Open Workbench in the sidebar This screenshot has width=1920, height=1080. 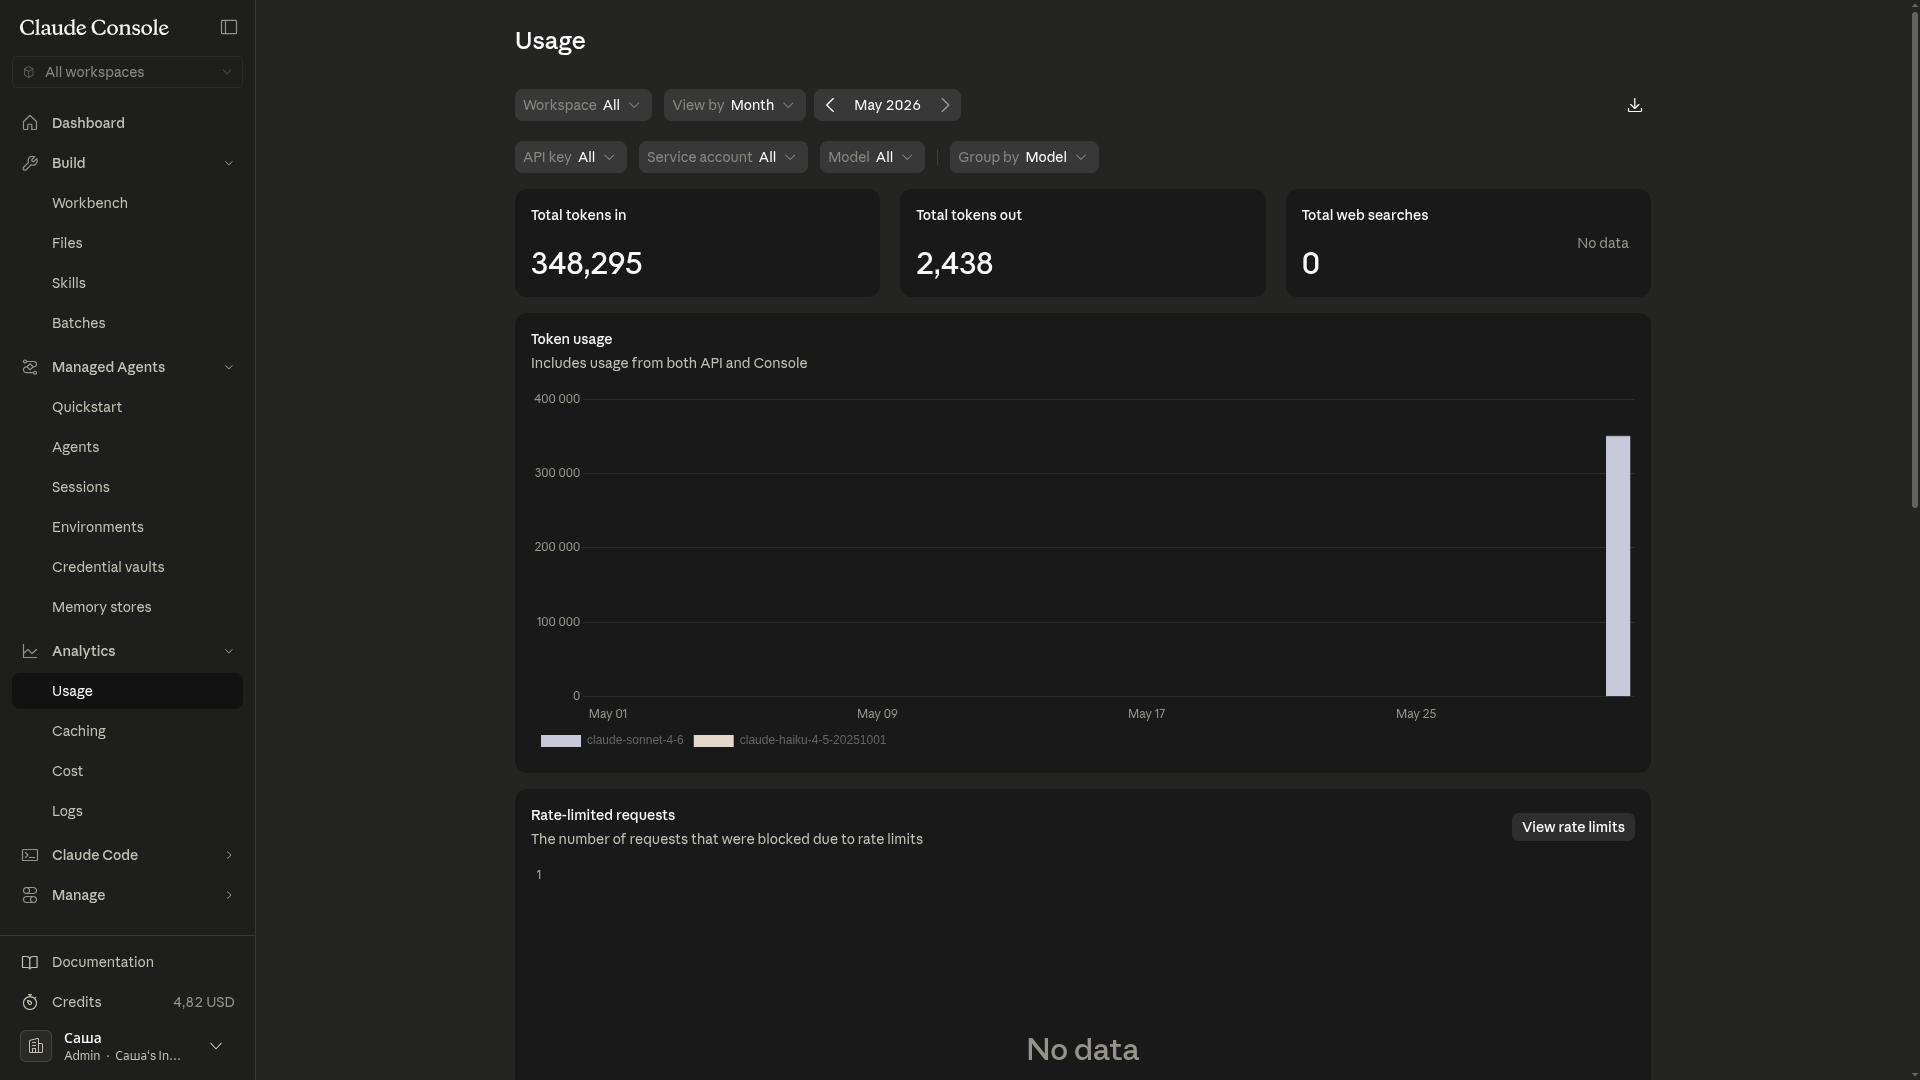(127, 203)
